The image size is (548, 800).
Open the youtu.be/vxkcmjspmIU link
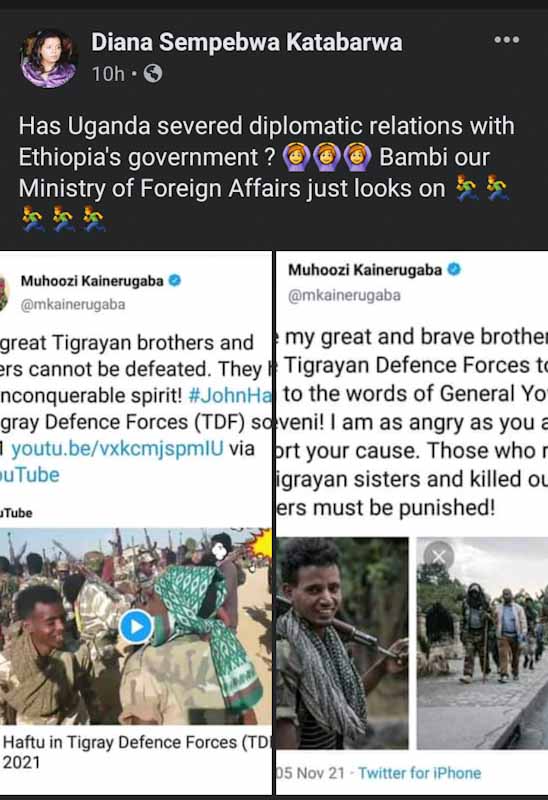117,448
